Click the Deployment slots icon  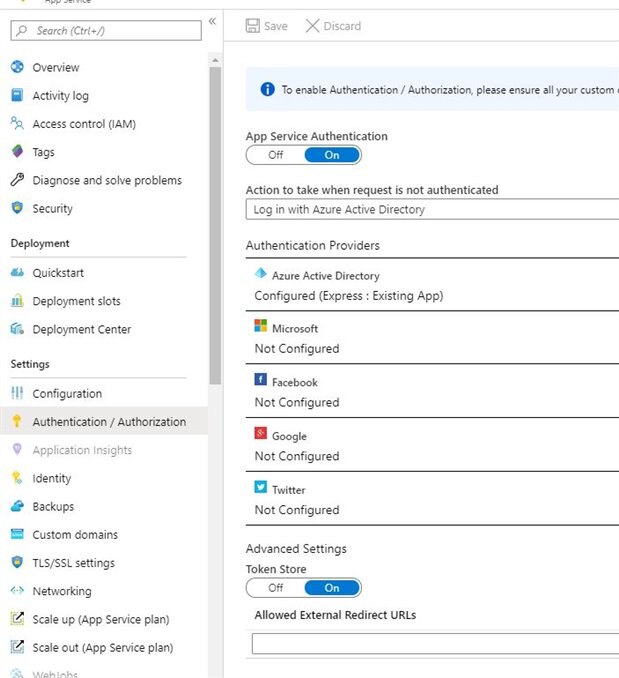tap(17, 301)
